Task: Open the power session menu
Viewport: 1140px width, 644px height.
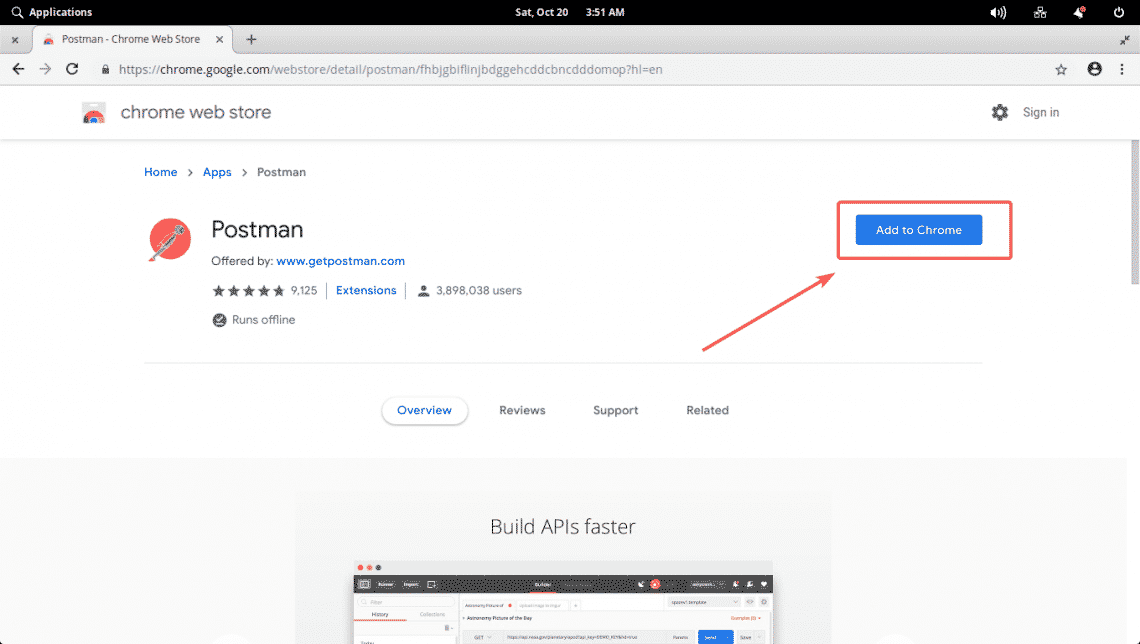Action: click(1119, 12)
